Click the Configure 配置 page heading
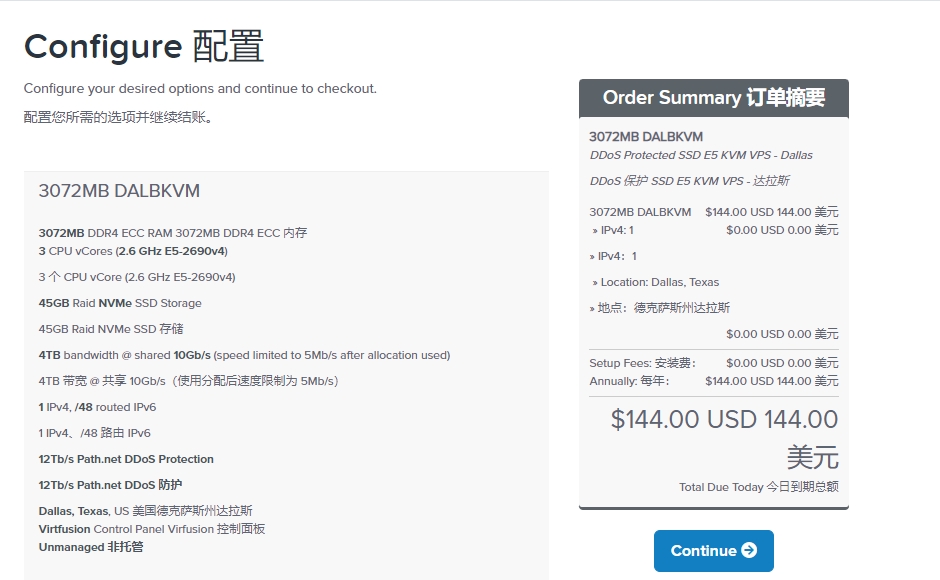The width and height of the screenshot is (940, 580). tap(143, 46)
